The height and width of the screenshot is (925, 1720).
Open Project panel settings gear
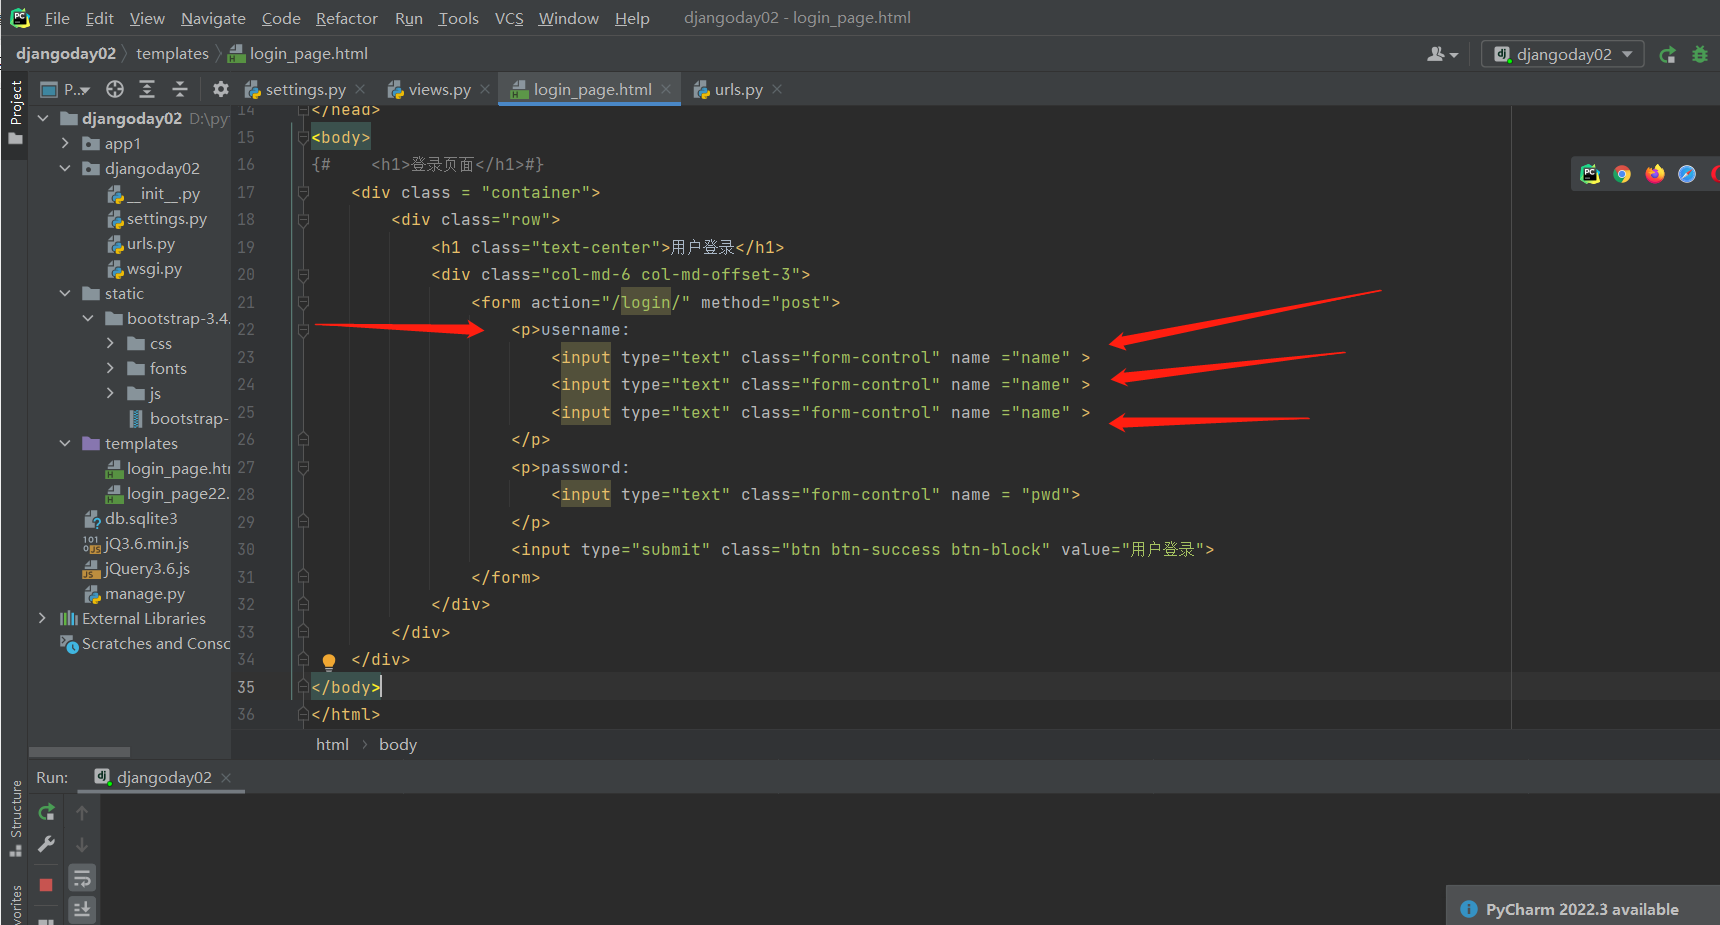221,89
